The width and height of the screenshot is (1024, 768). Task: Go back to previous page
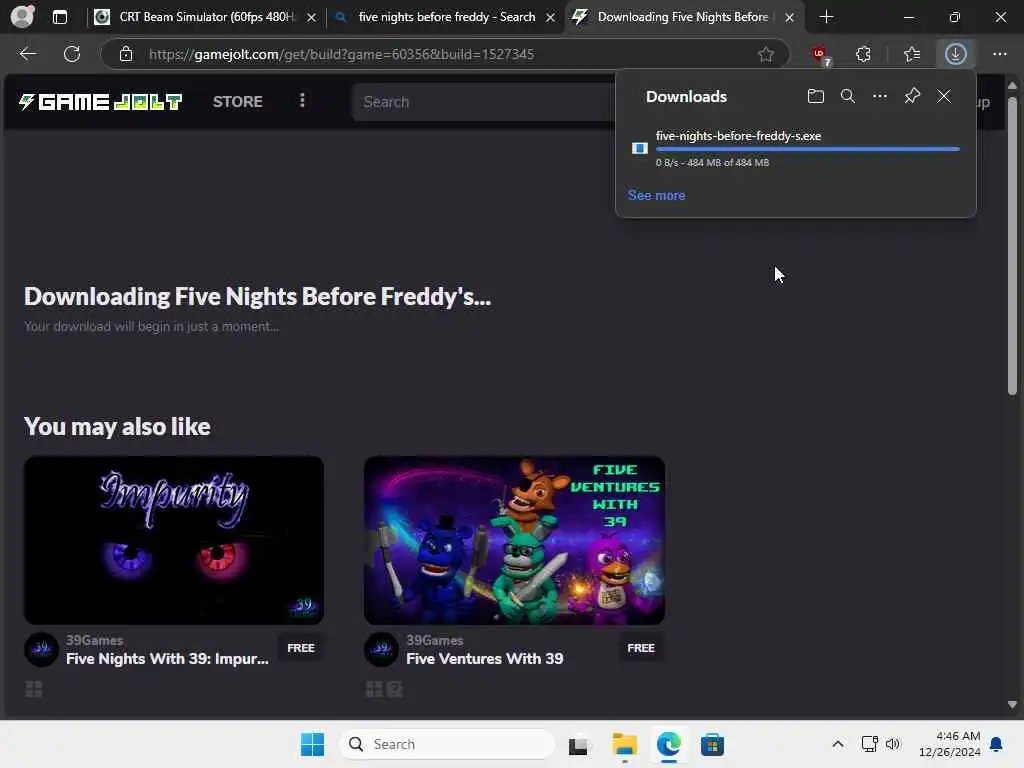[x=27, y=54]
